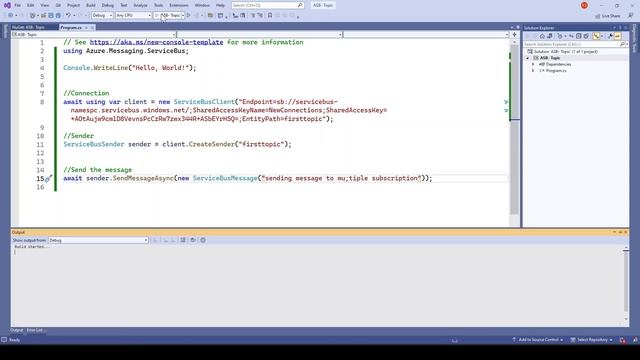The image size is (640, 360).
Task: Click the Start Without Debugging icon
Action: pos(189,15)
